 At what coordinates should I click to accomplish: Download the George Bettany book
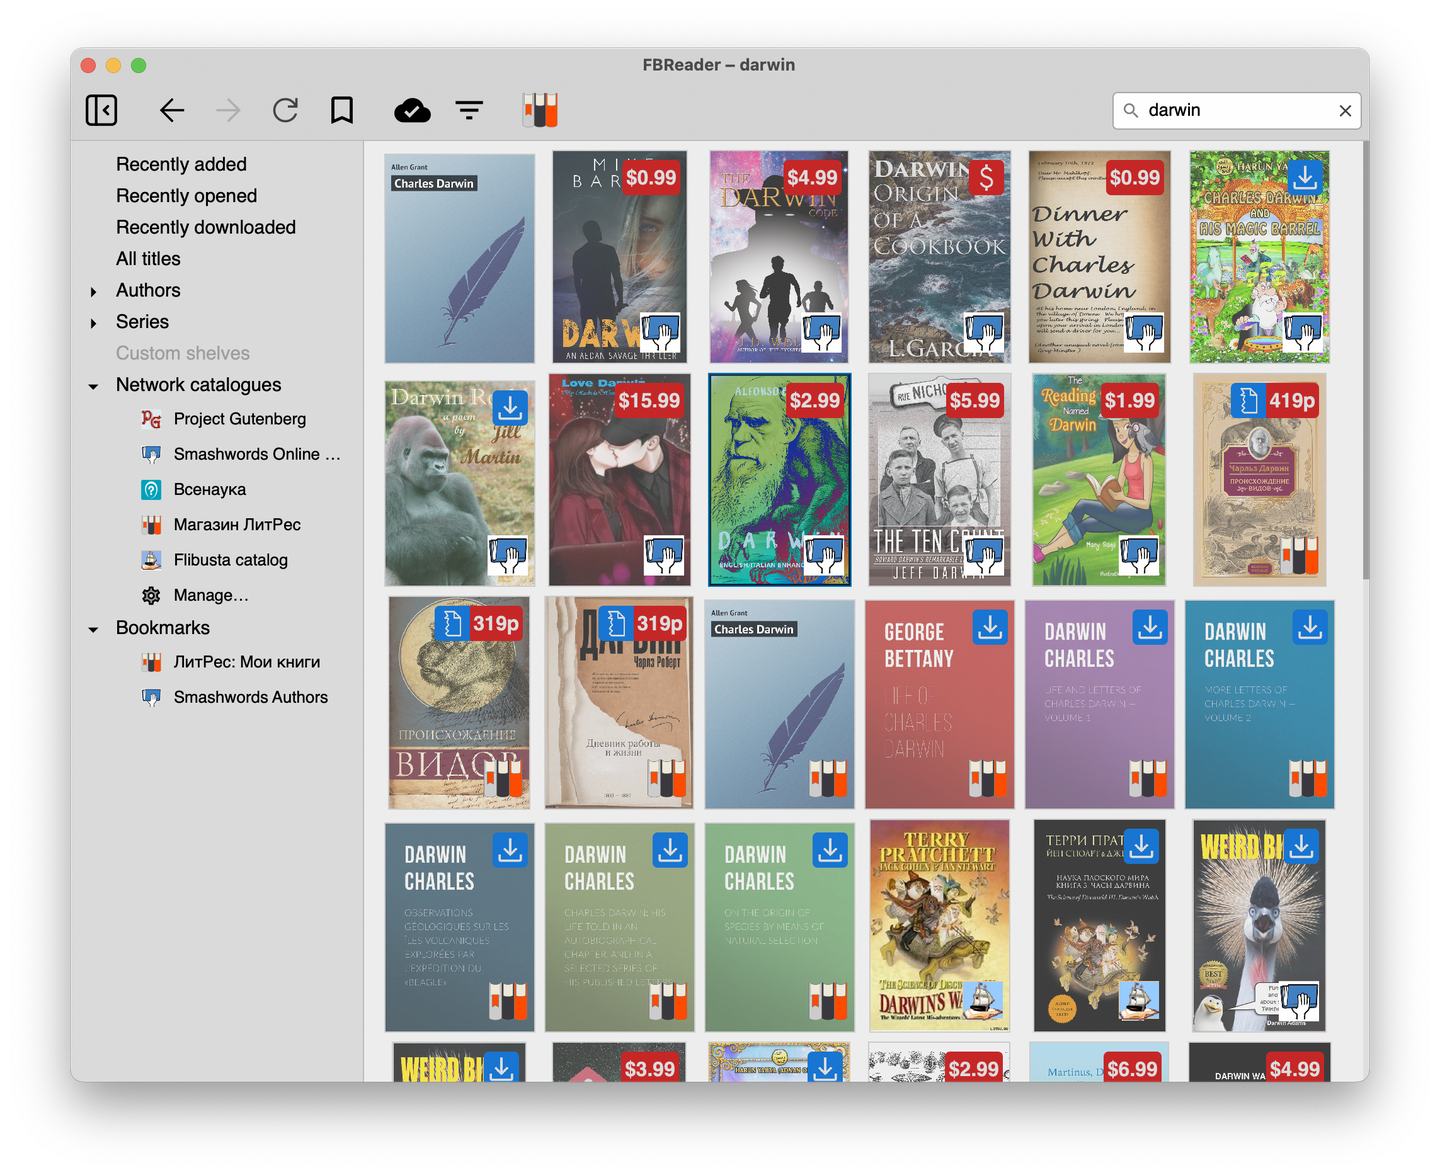(x=990, y=628)
